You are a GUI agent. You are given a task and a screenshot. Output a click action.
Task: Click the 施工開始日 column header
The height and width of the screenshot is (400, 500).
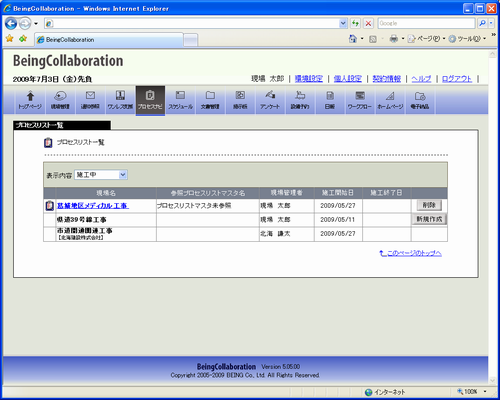pos(338,193)
